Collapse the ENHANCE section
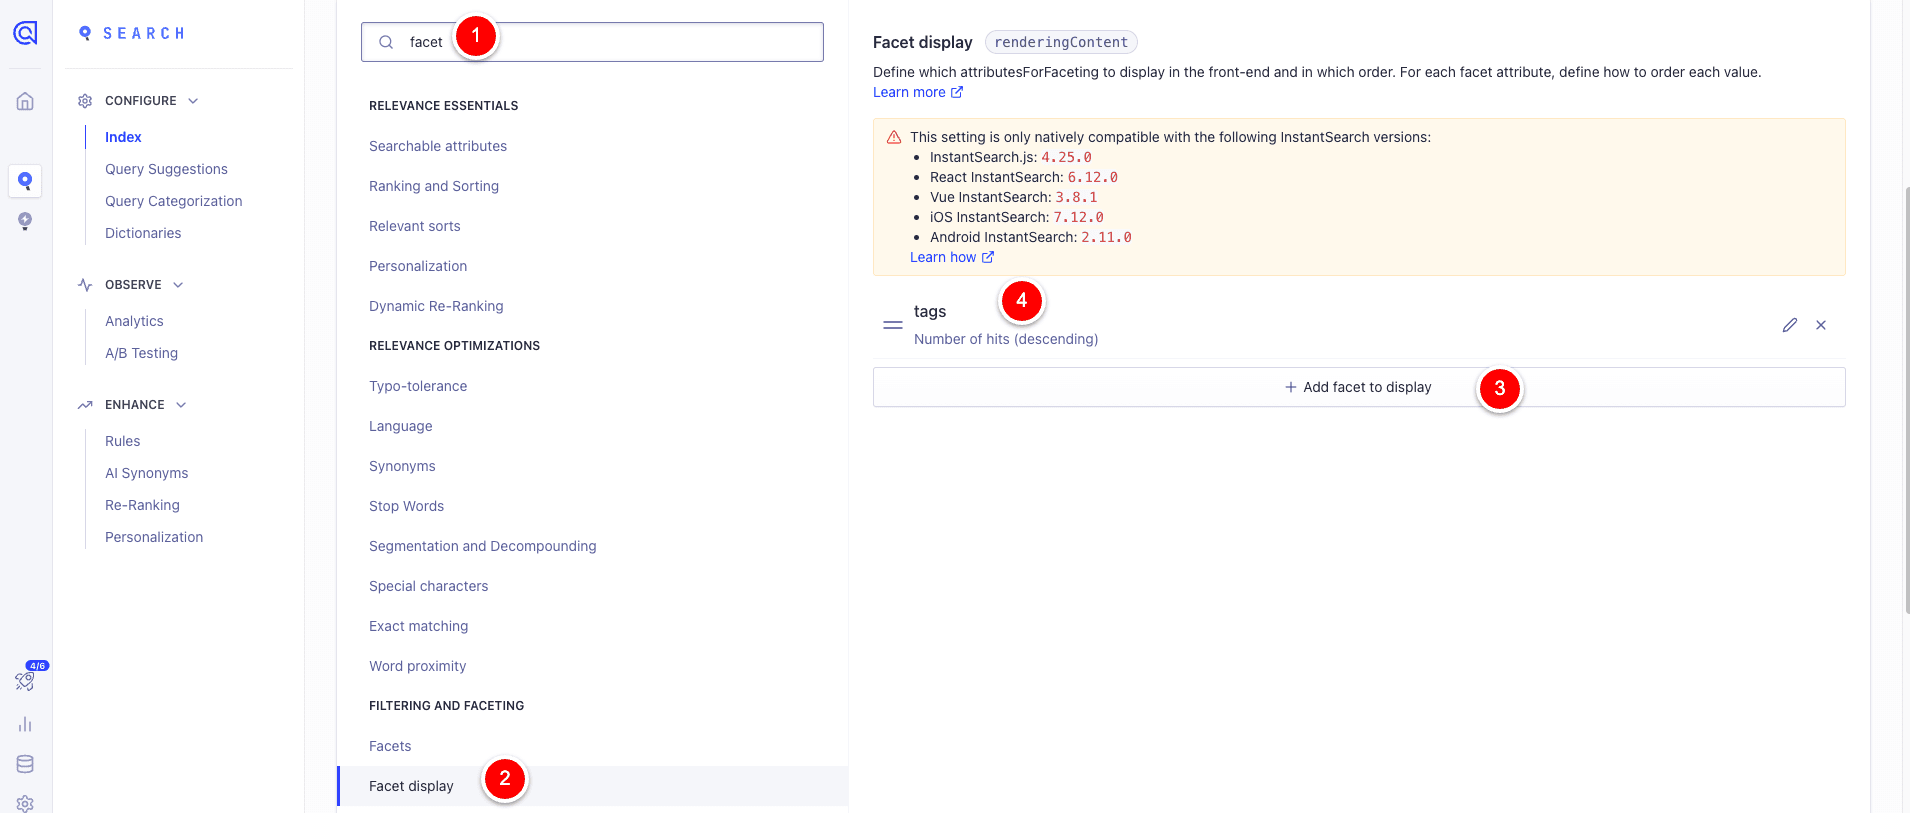Image resolution: width=1910 pixels, height=813 pixels. (181, 405)
